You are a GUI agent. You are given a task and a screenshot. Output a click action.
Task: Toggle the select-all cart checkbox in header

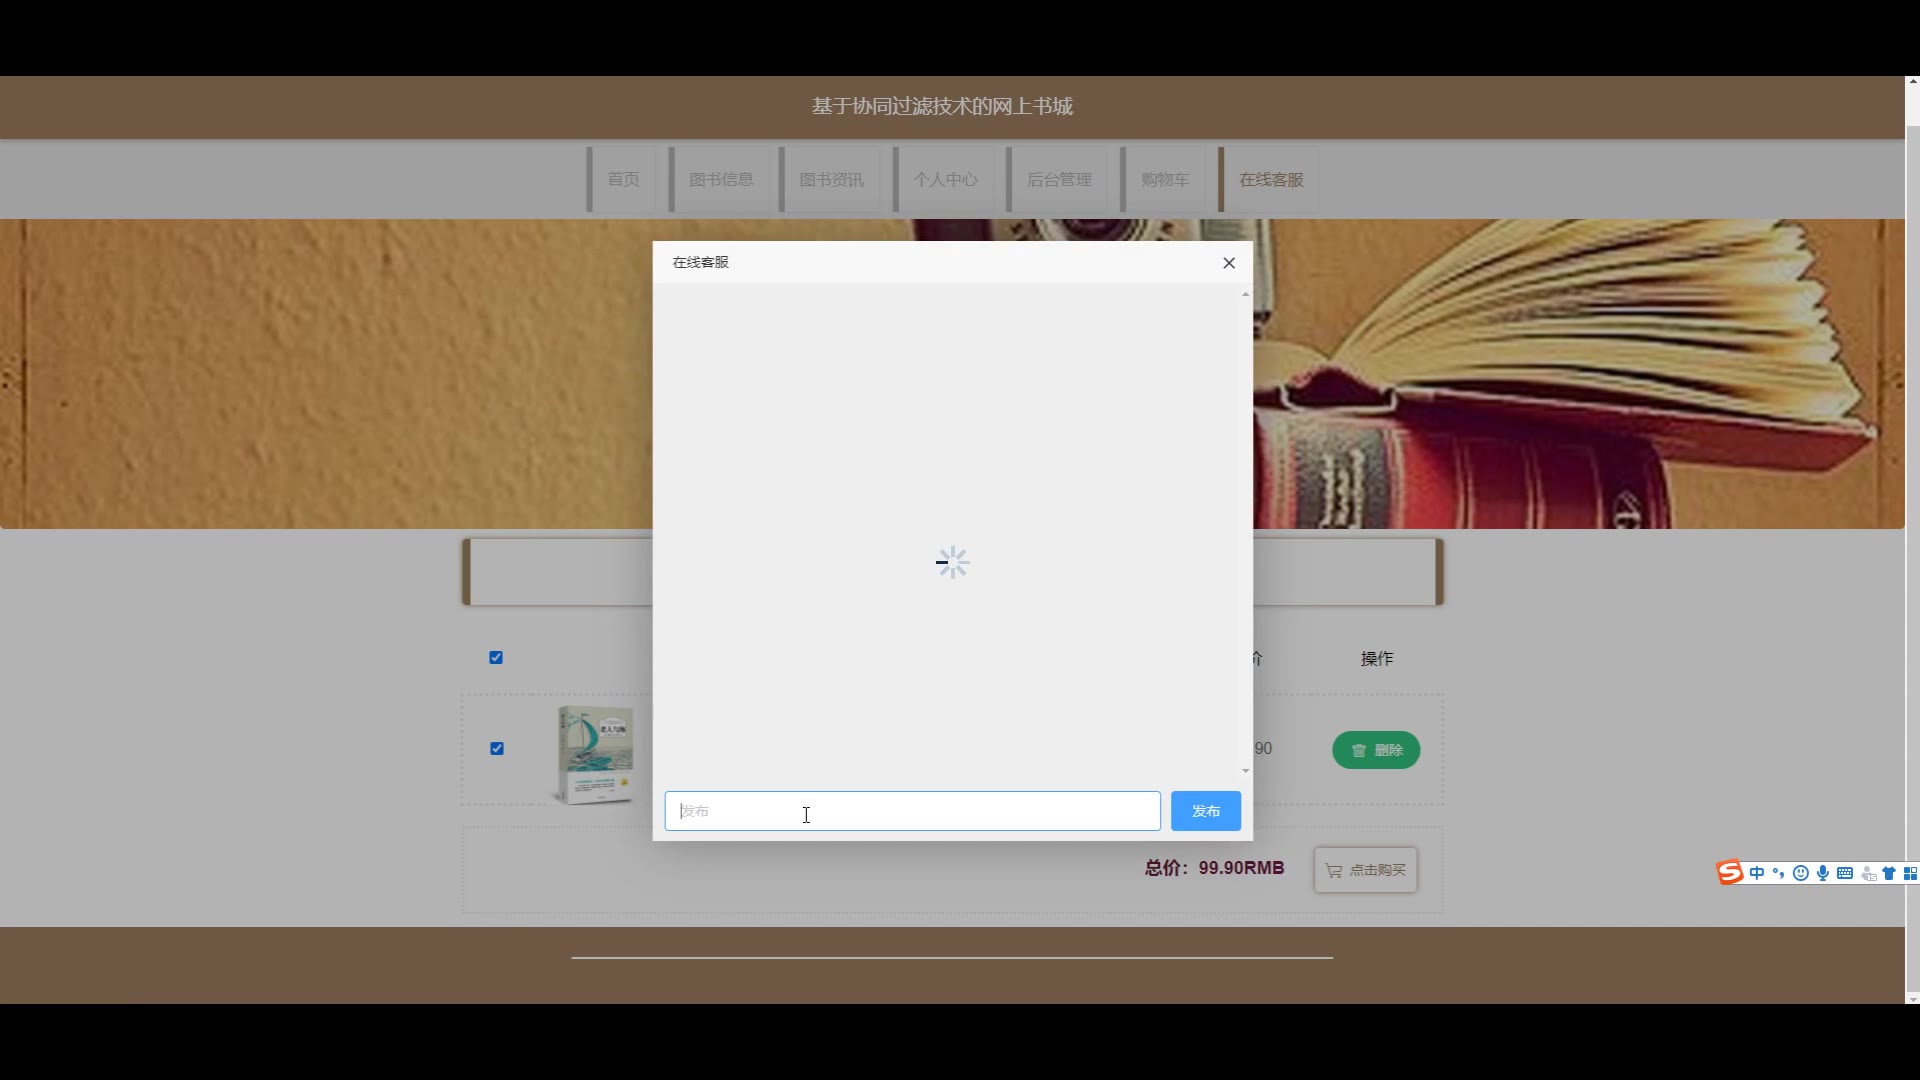[x=496, y=657]
